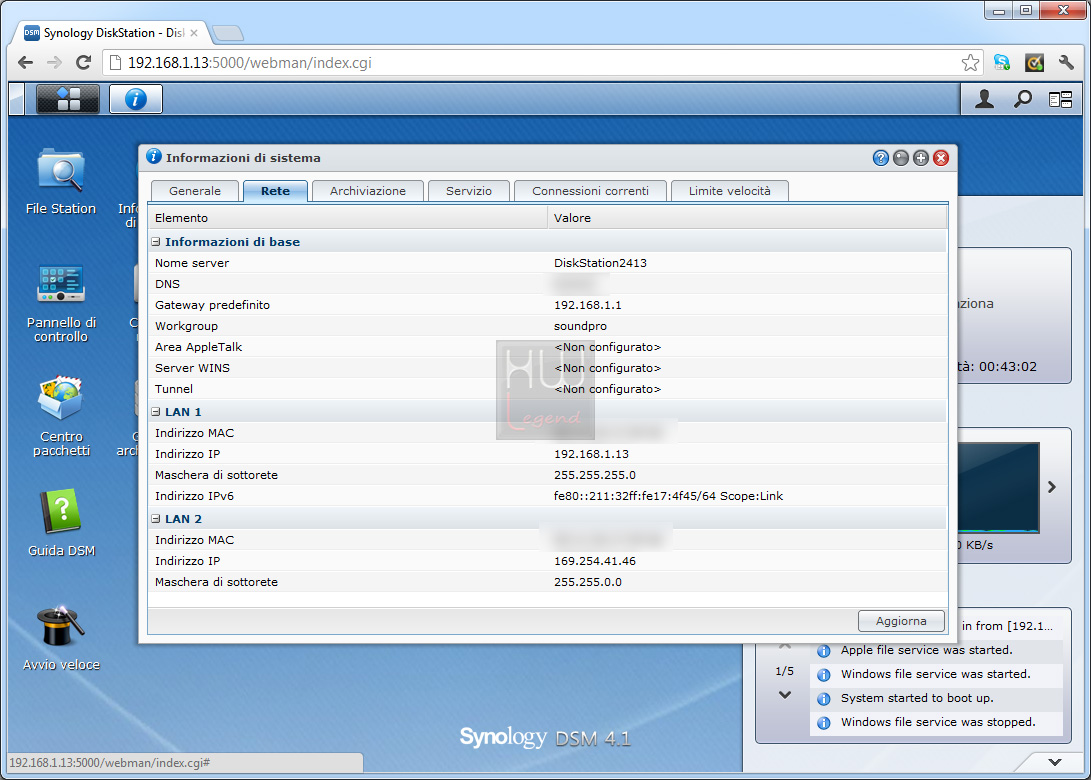Open the Servizio tab
The height and width of the screenshot is (780, 1091).
click(469, 191)
